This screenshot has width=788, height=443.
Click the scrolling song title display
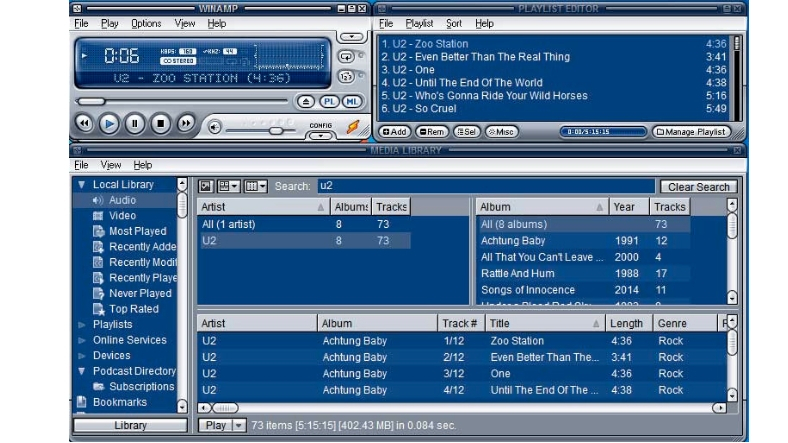click(x=202, y=78)
